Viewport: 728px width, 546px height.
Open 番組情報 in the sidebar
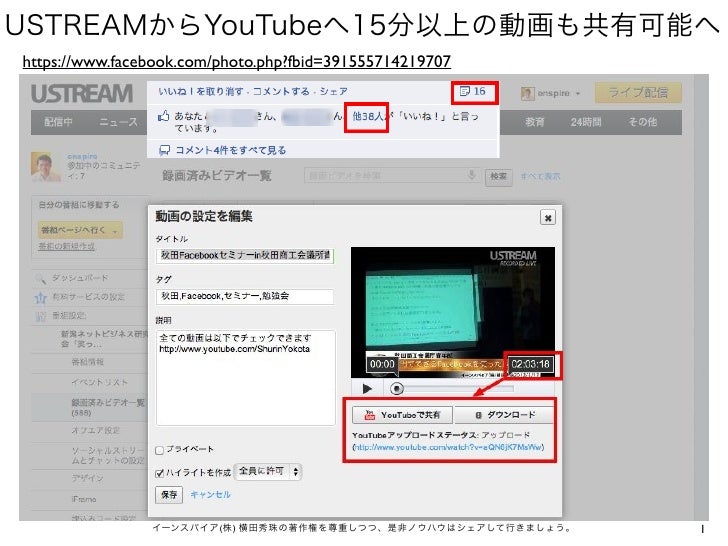tap(88, 362)
